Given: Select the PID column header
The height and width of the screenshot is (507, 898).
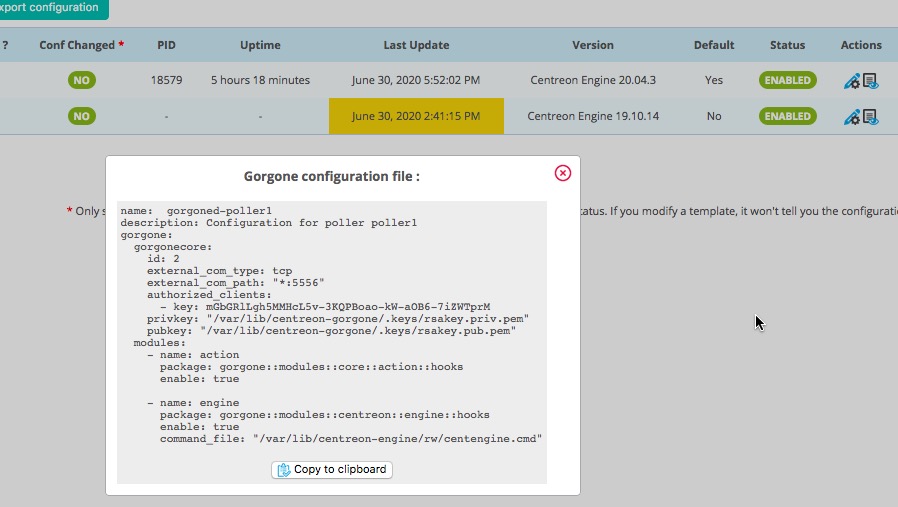Looking at the screenshot, I should tap(167, 45).
